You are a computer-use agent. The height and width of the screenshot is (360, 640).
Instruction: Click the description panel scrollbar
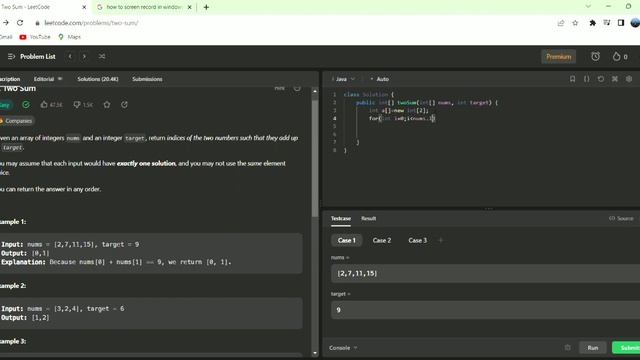tap(315, 158)
